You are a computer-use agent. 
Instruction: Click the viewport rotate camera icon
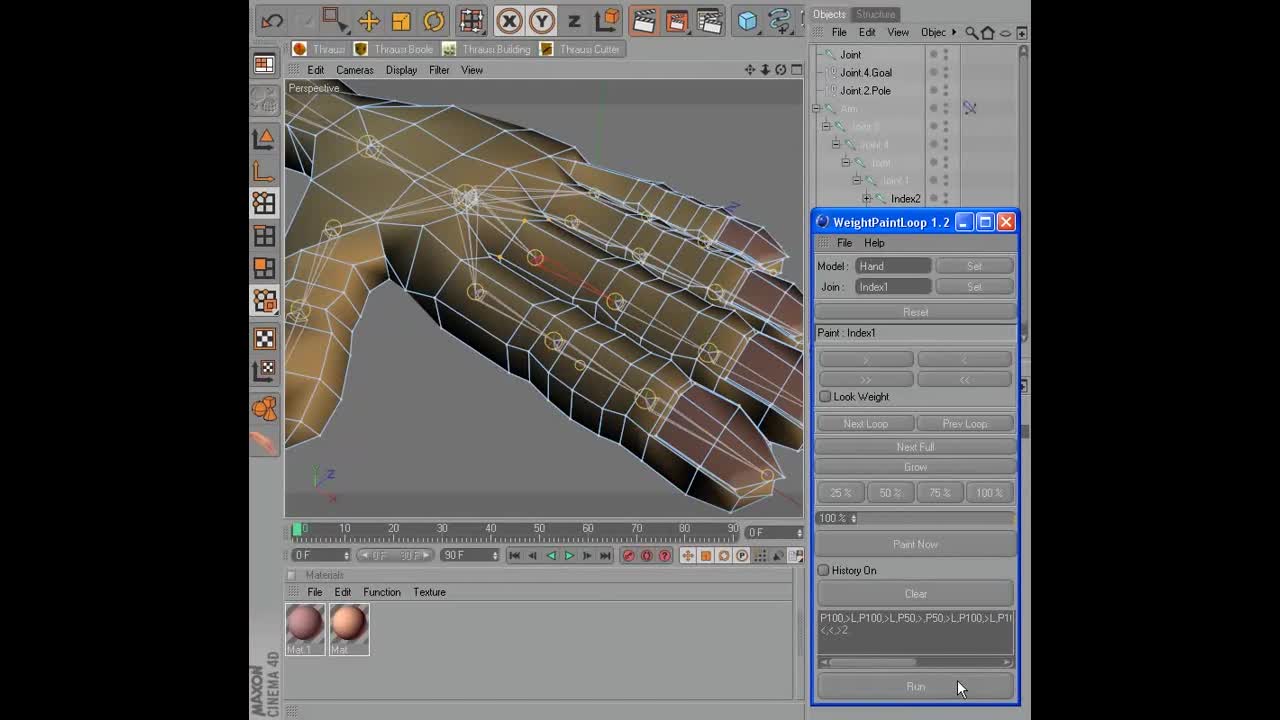click(781, 70)
